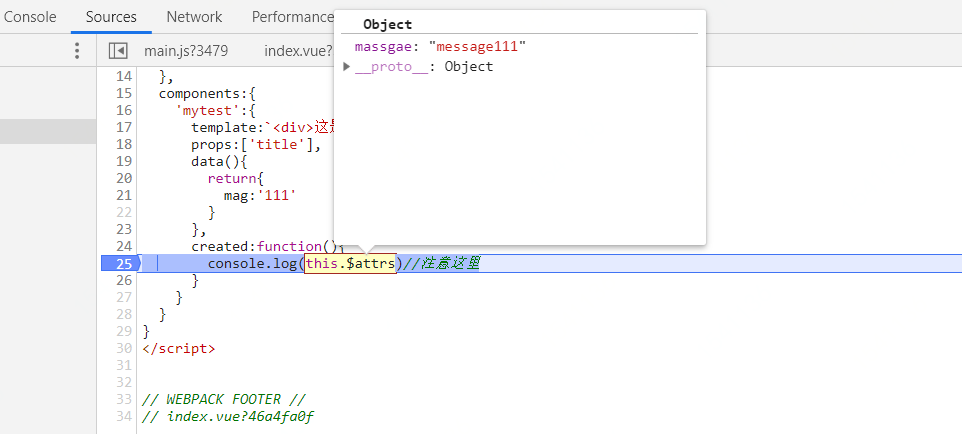Toggle breakpoint on line 25

[x=123, y=263]
